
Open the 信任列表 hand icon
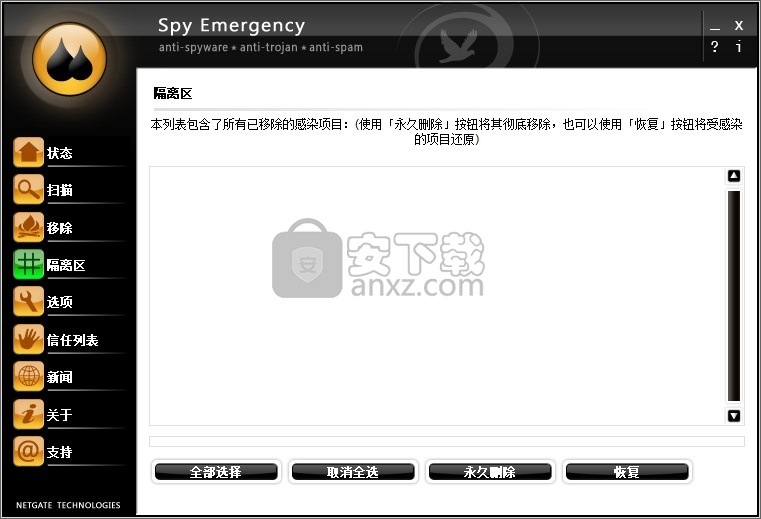(28, 339)
